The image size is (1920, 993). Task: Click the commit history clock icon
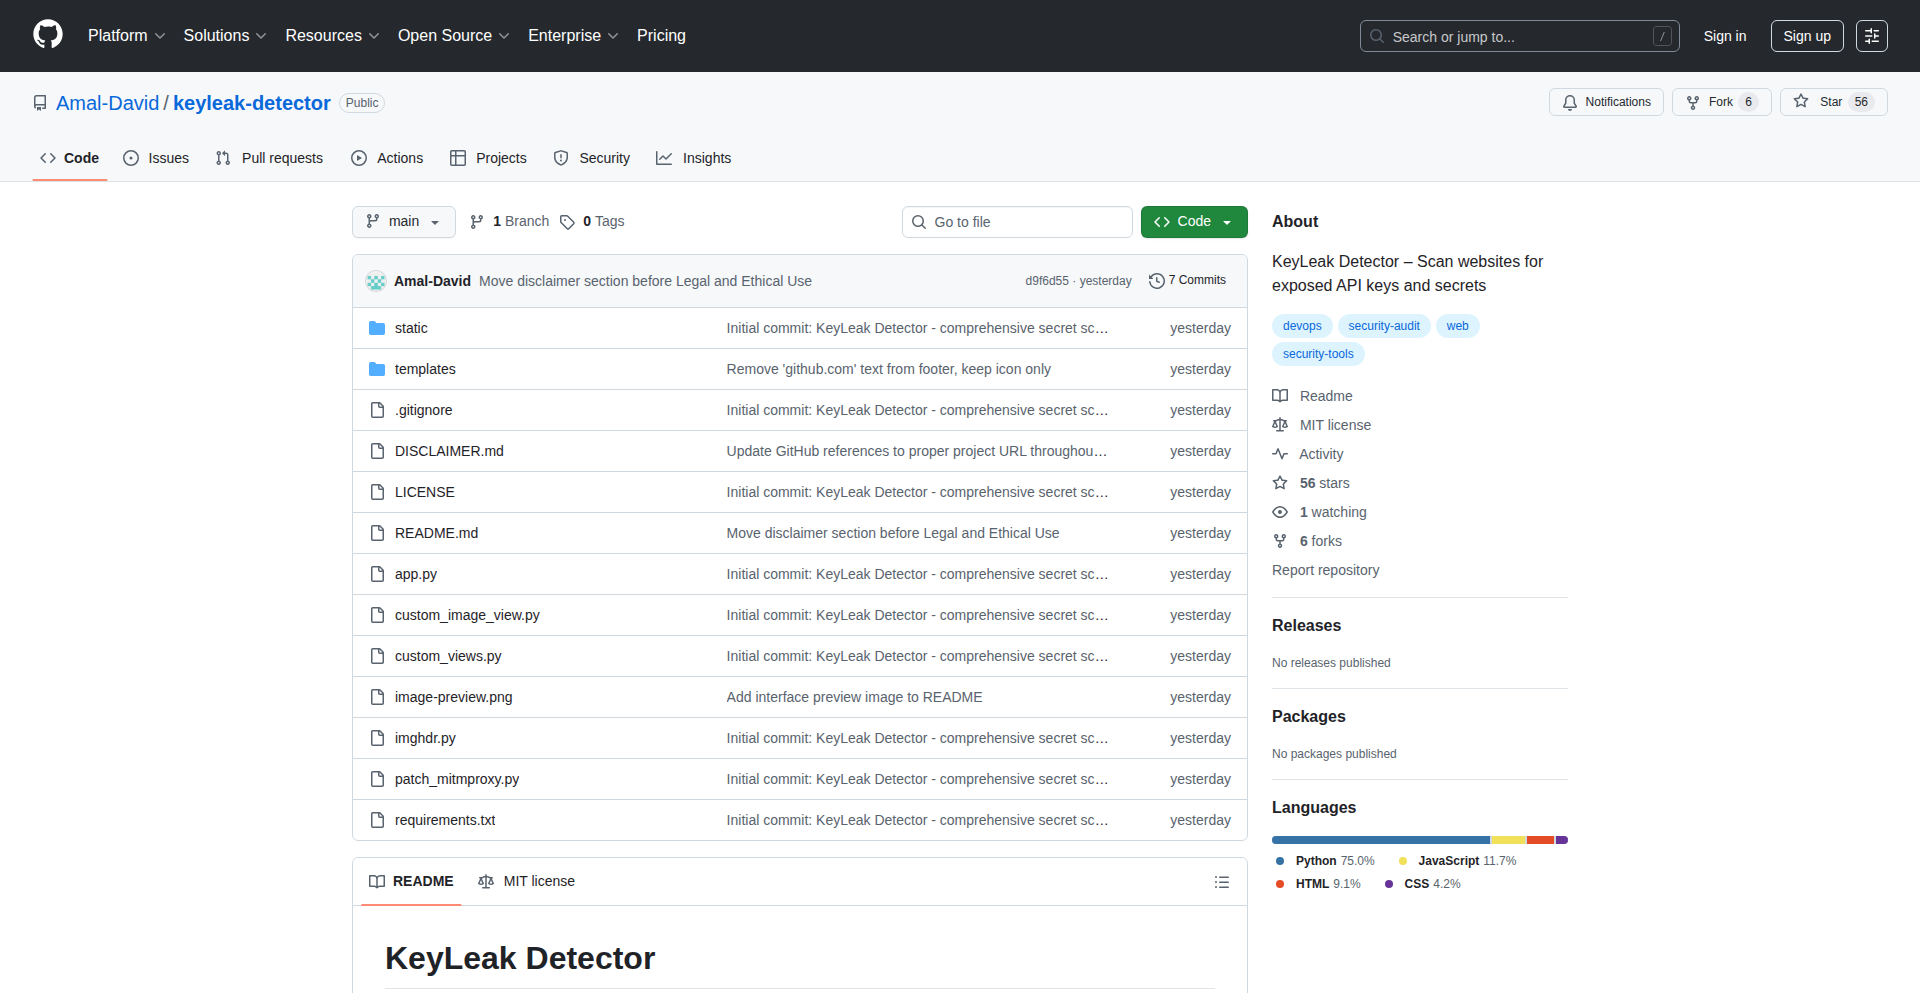[1156, 281]
